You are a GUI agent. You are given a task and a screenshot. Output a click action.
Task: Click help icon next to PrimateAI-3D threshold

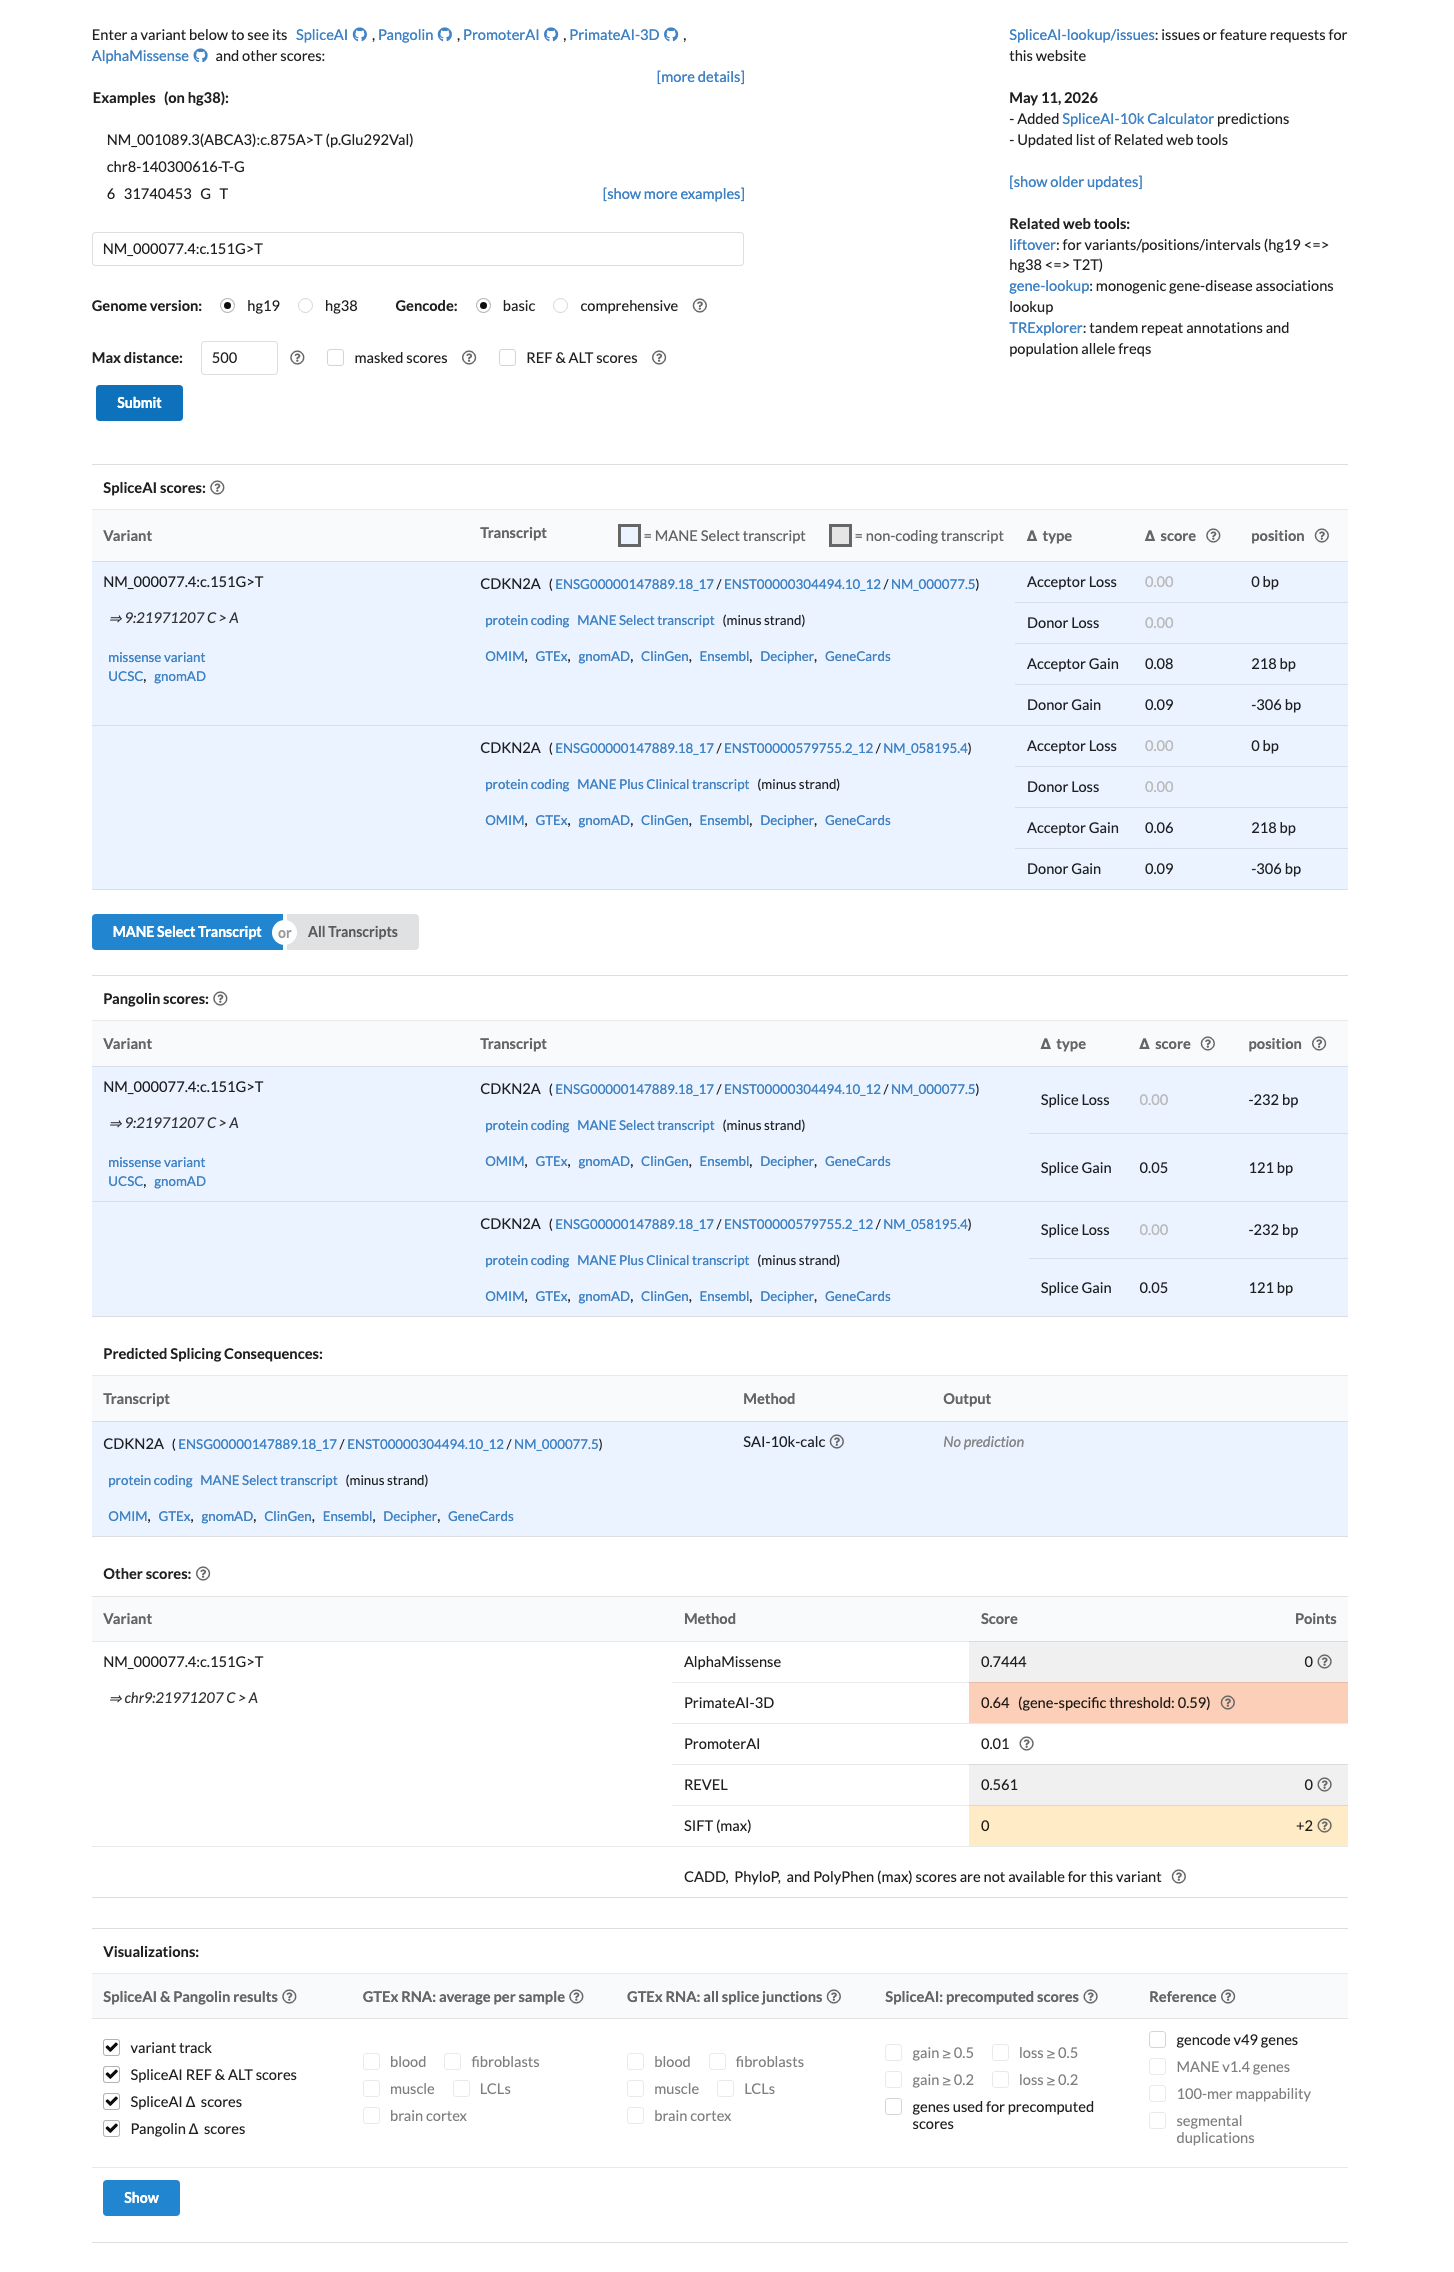click(x=1228, y=1703)
